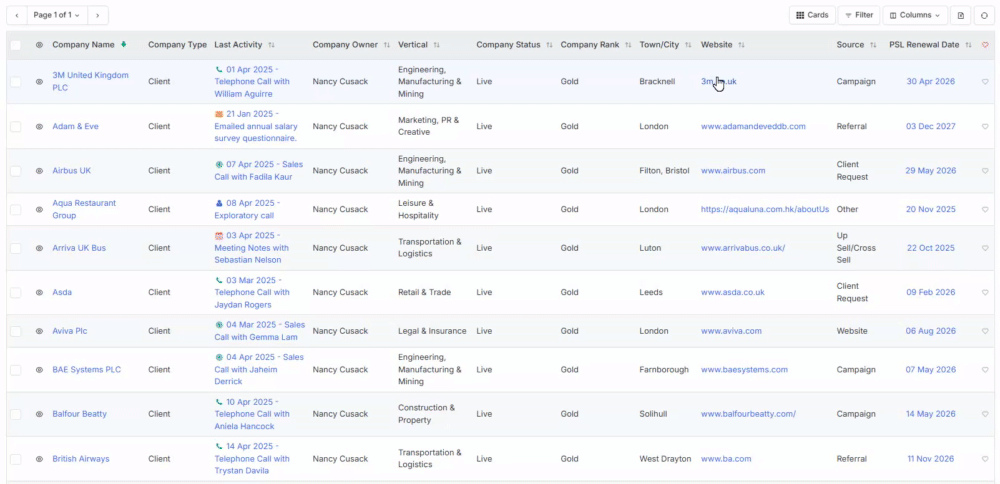Open the Airbus UK company link

click(x=71, y=171)
